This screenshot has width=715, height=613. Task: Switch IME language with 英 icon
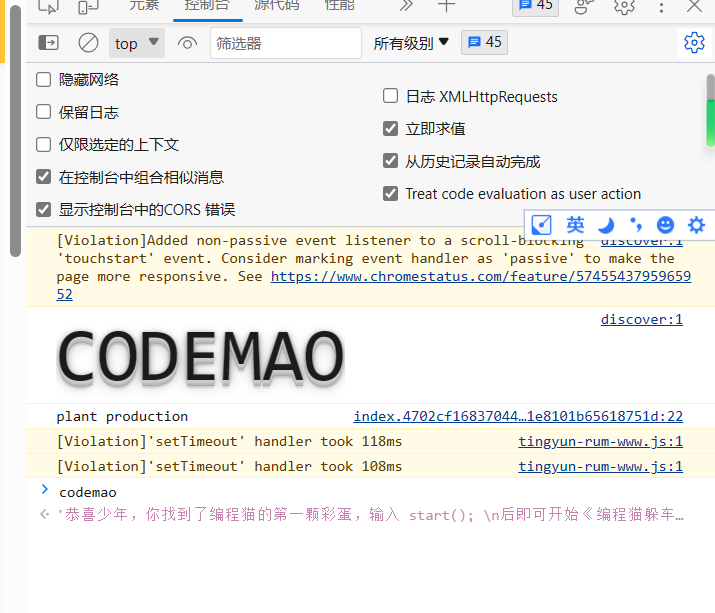tap(575, 225)
